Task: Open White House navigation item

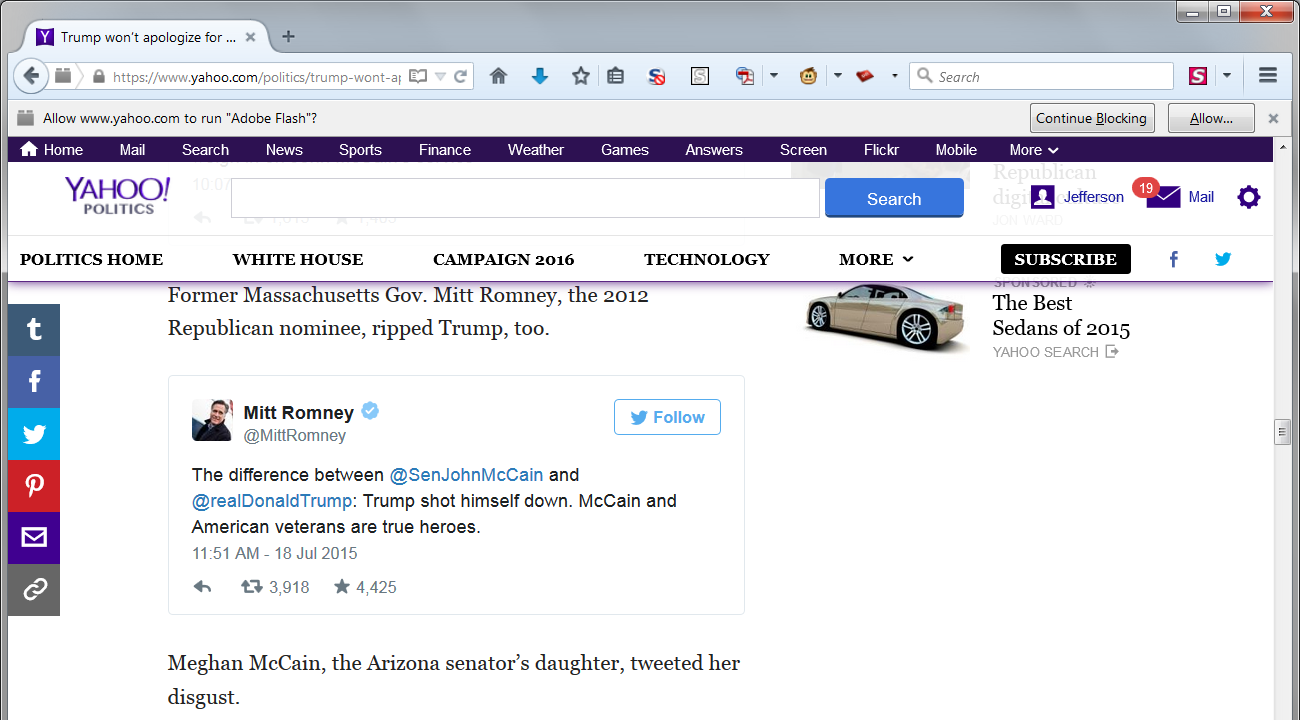Action: (298, 259)
